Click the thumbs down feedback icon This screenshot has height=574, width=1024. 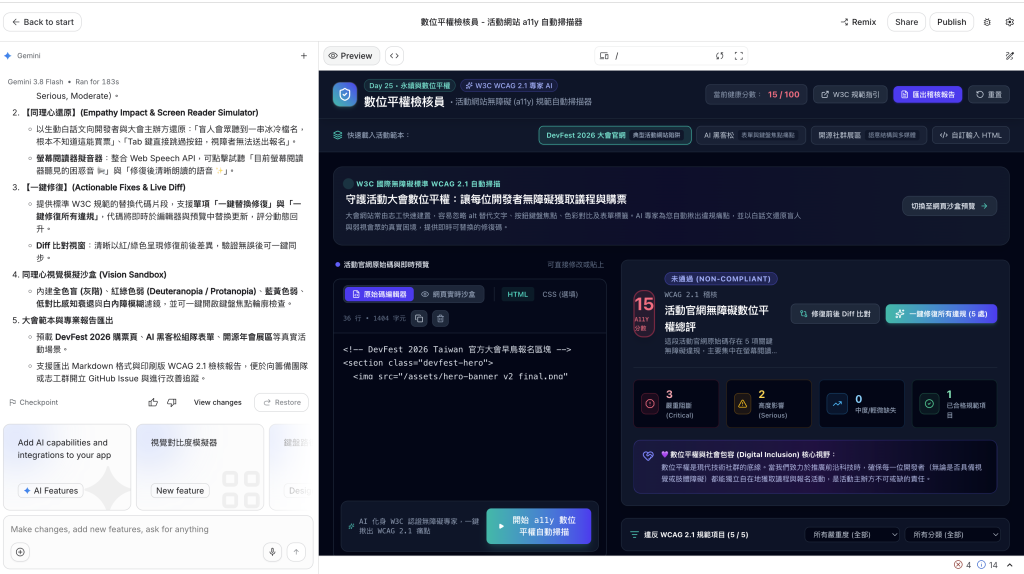172,402
